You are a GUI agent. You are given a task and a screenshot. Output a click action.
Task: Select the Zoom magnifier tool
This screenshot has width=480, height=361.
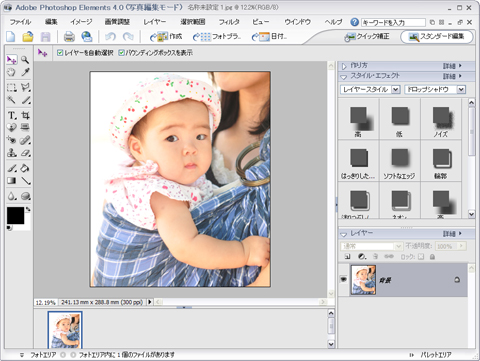click(x=25, y=60)
